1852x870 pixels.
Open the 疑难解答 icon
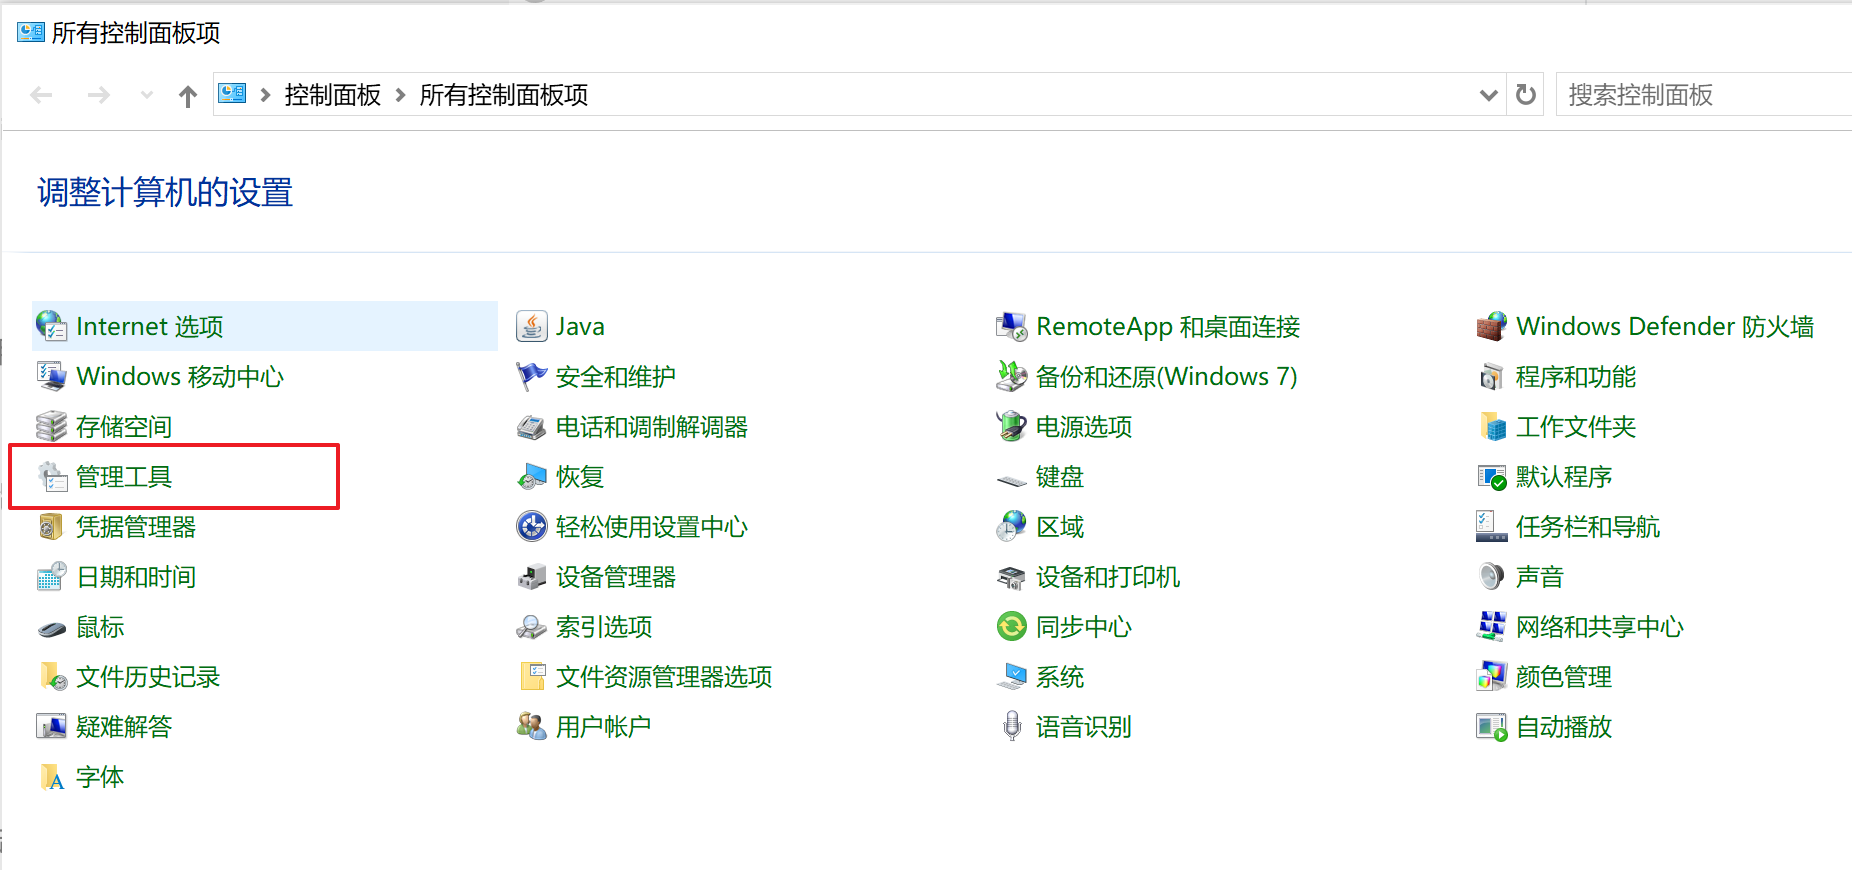point(51,727)
